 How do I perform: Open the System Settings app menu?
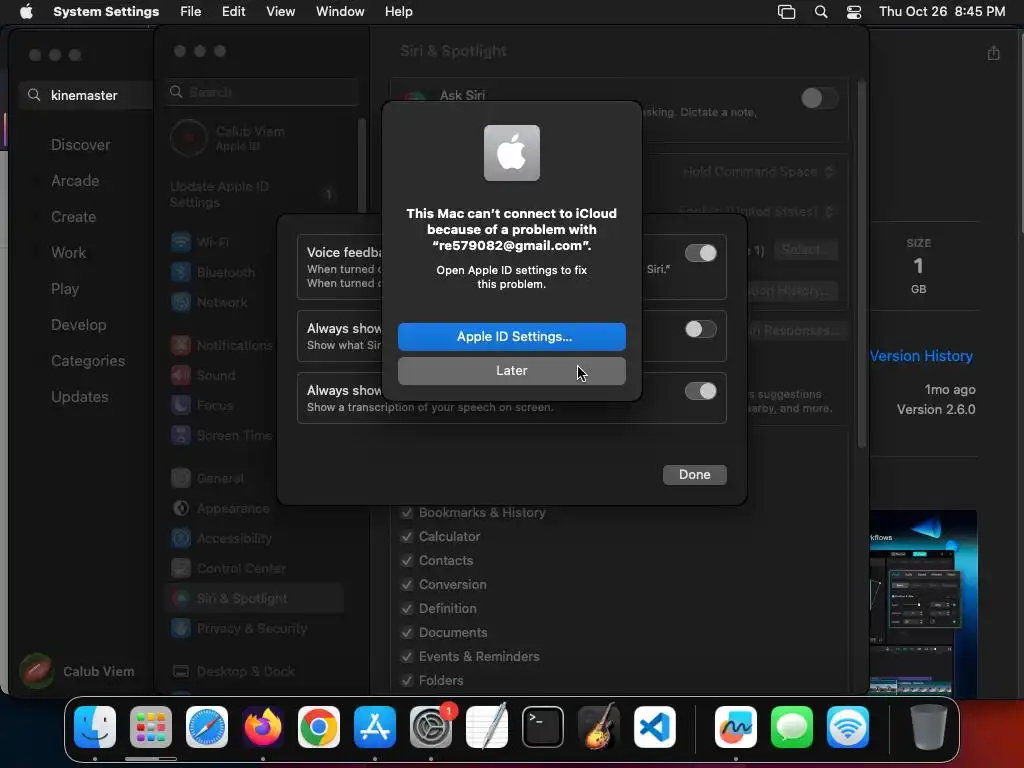coord(106,12)
